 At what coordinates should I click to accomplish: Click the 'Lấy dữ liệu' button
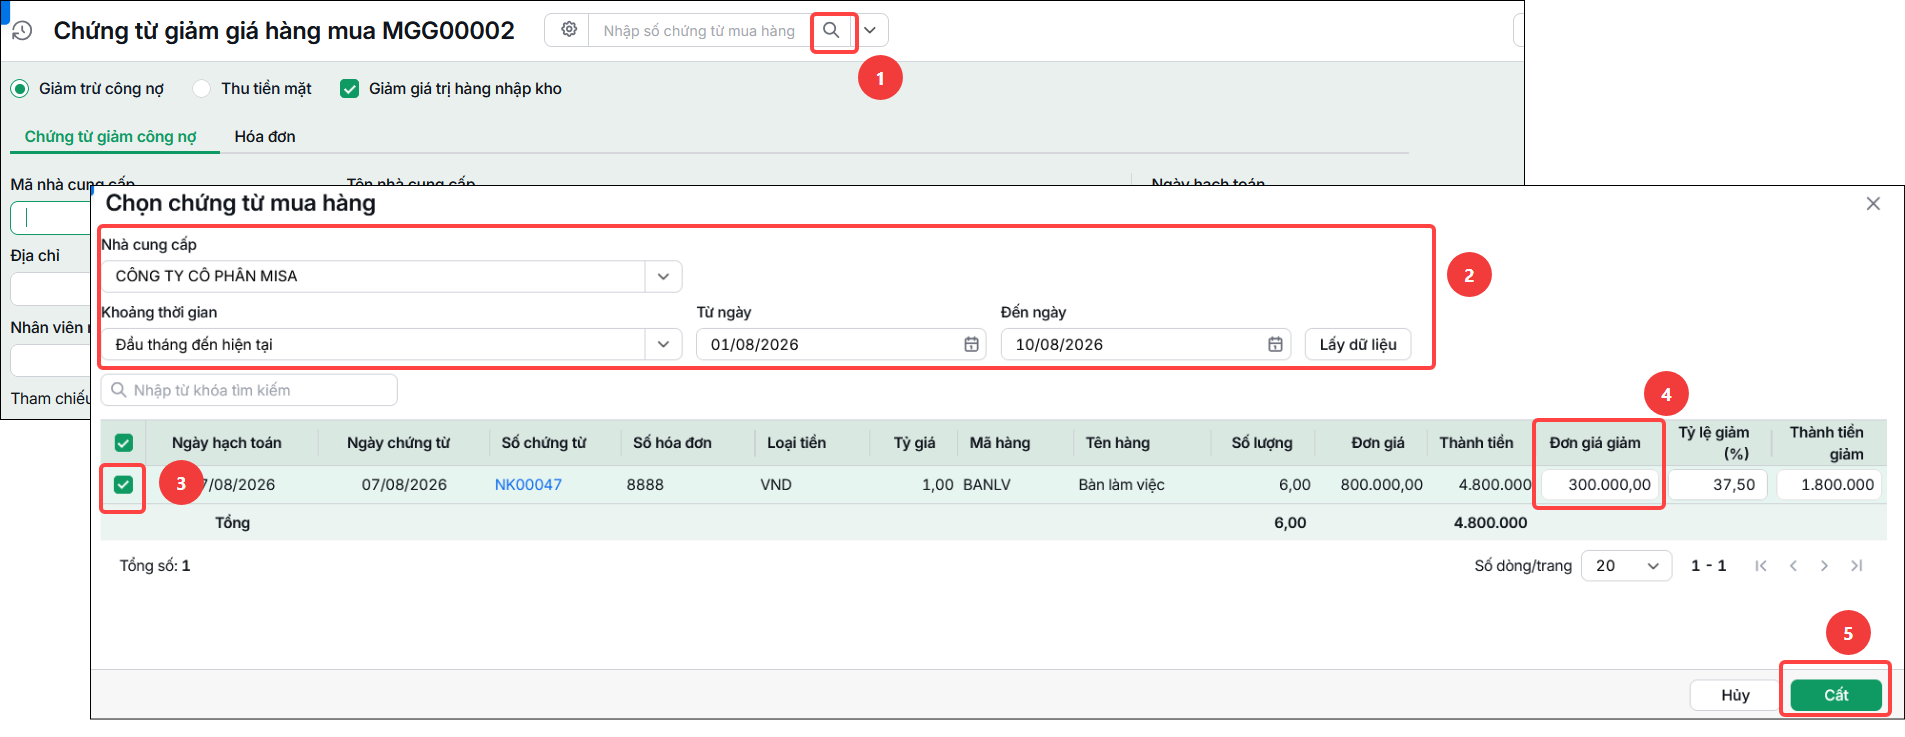[x=1358, y=344]
